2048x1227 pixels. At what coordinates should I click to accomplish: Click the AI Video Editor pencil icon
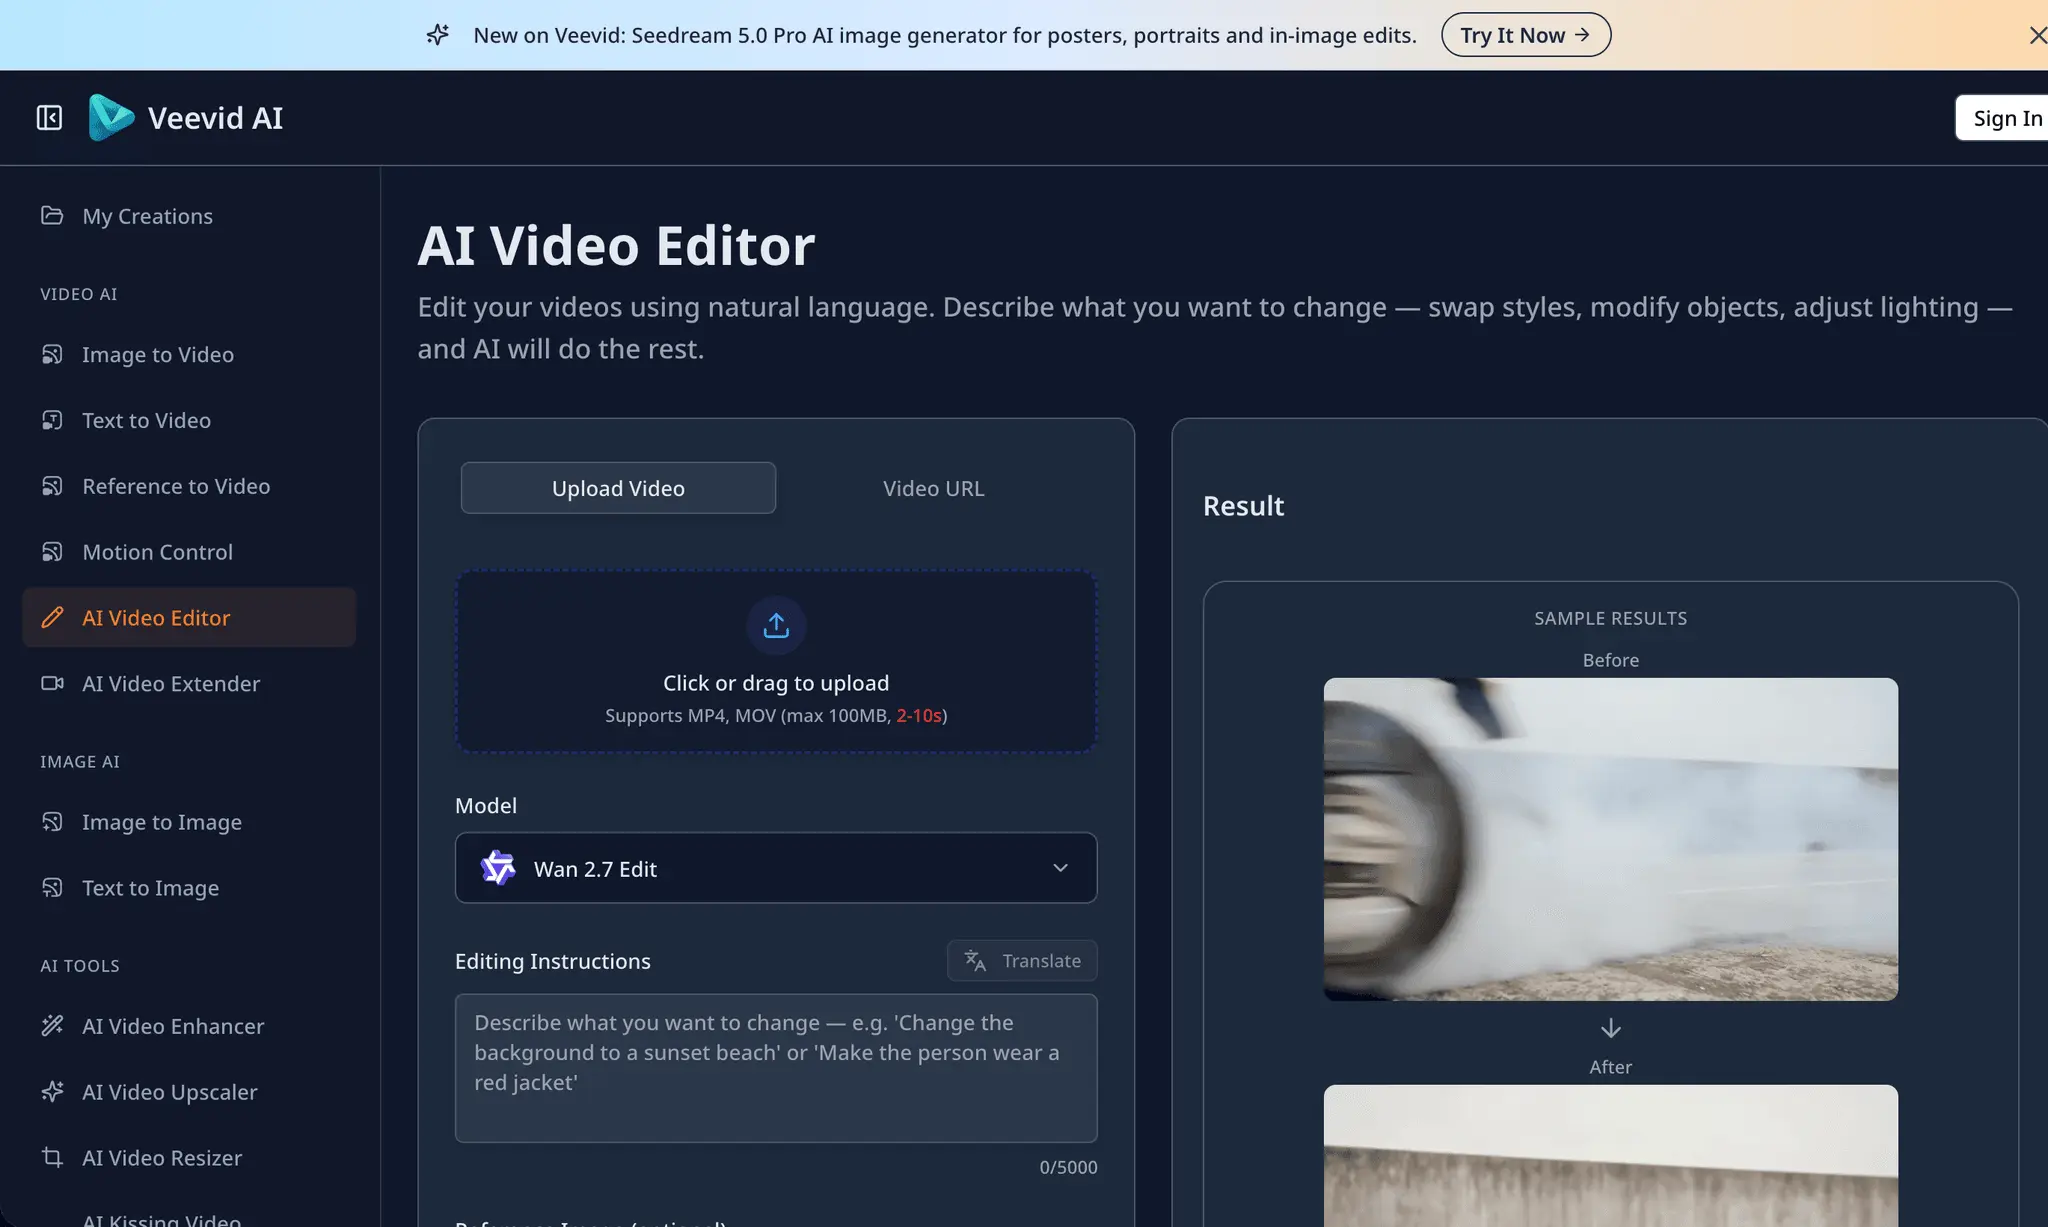click(x=52, y=618)
